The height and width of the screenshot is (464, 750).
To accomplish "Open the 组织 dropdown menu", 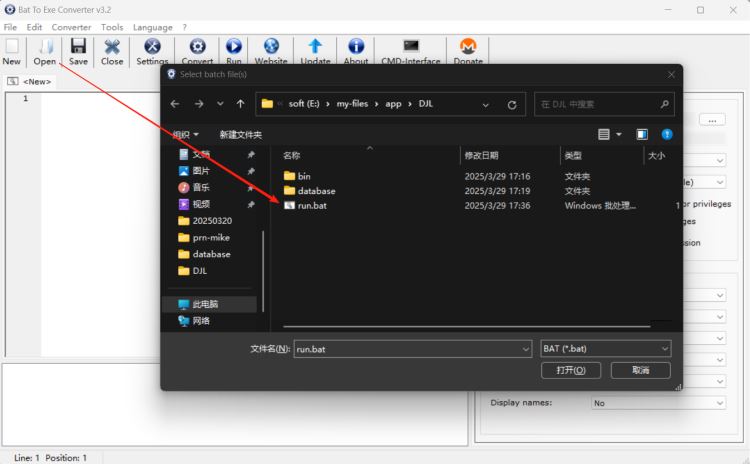I will pyautogui.click(x=186, y=135).
